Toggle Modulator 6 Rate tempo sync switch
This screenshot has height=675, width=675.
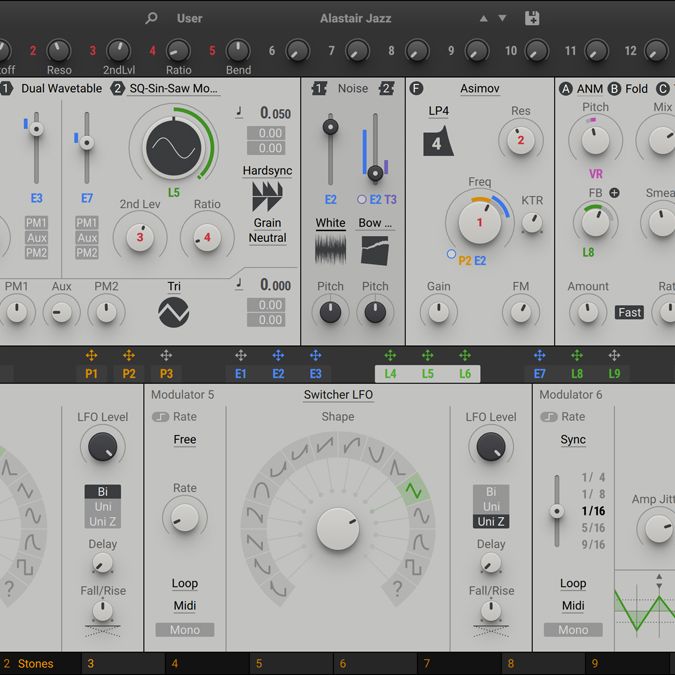(549, 417)
